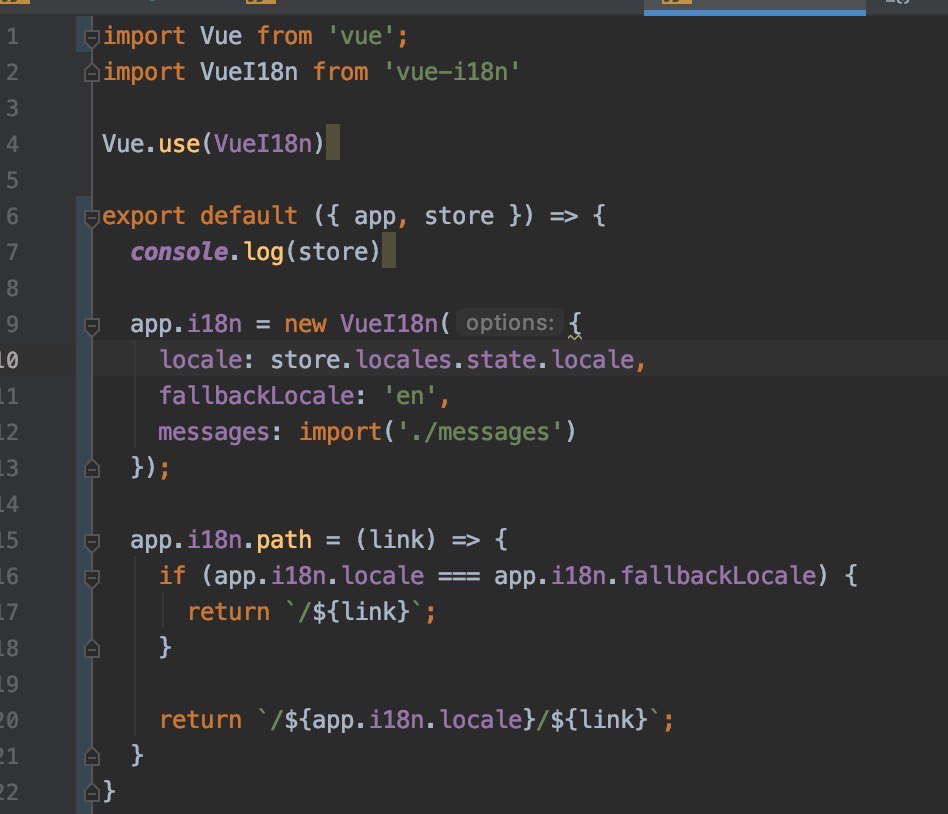This screenshot has height=814, width=948.
Task: Click the 'en' string on line 11
Action: coord(410,396)
